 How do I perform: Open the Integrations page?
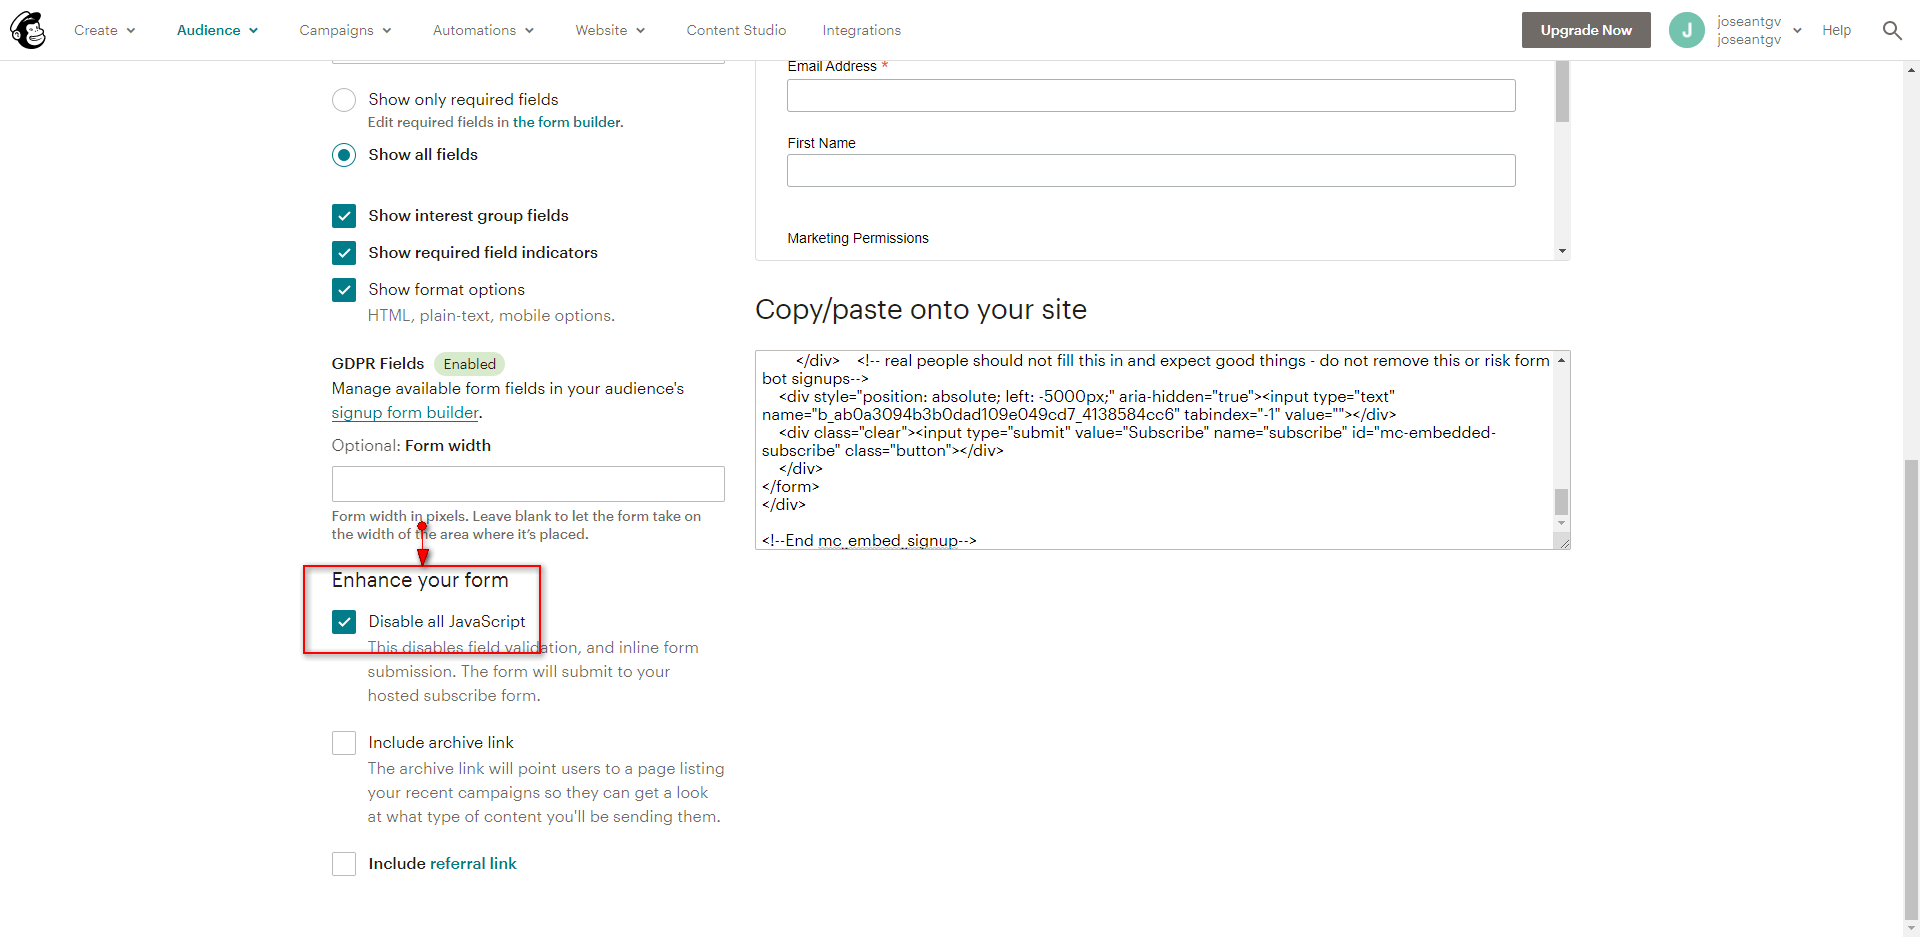coord(862,30)
